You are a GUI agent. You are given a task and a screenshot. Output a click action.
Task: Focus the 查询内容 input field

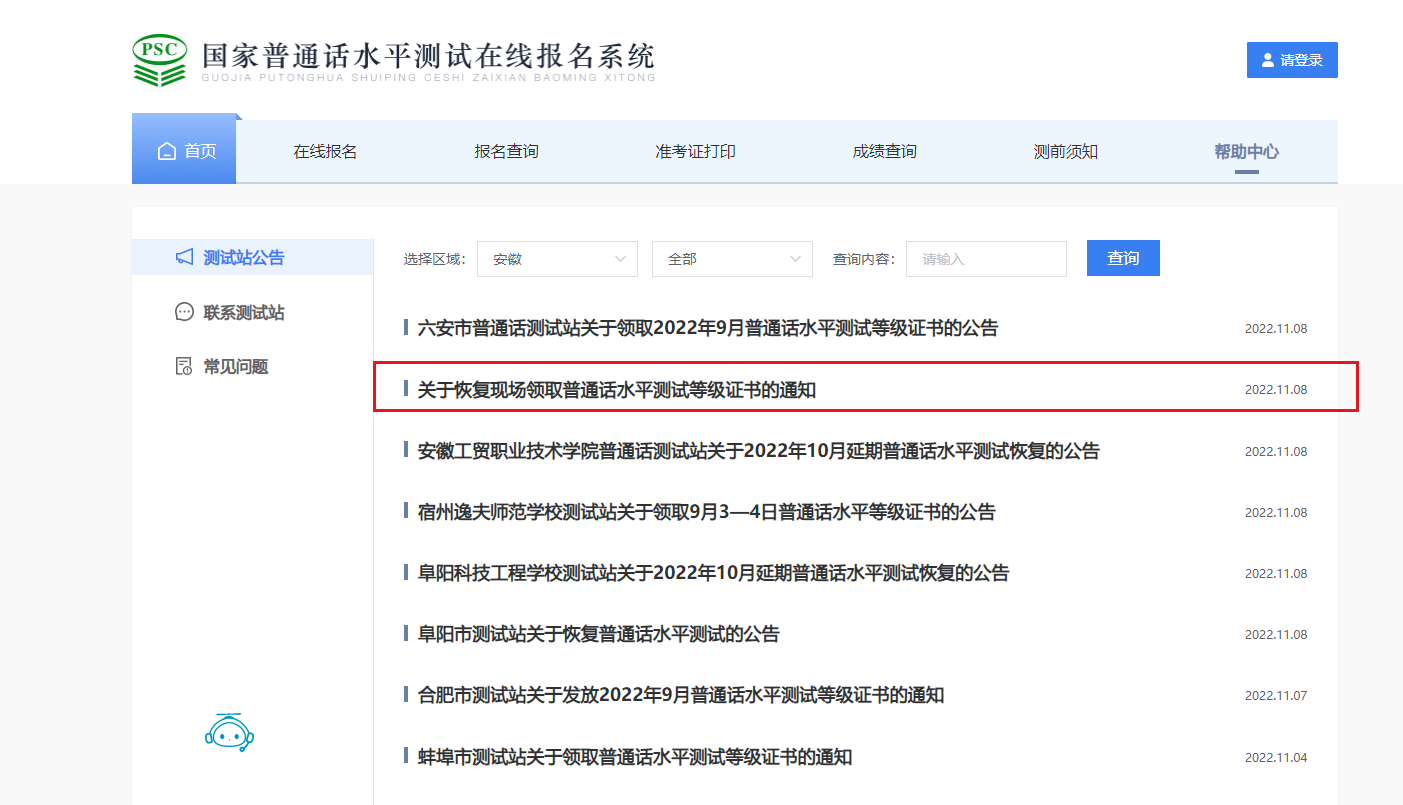(x=986, y=259)
